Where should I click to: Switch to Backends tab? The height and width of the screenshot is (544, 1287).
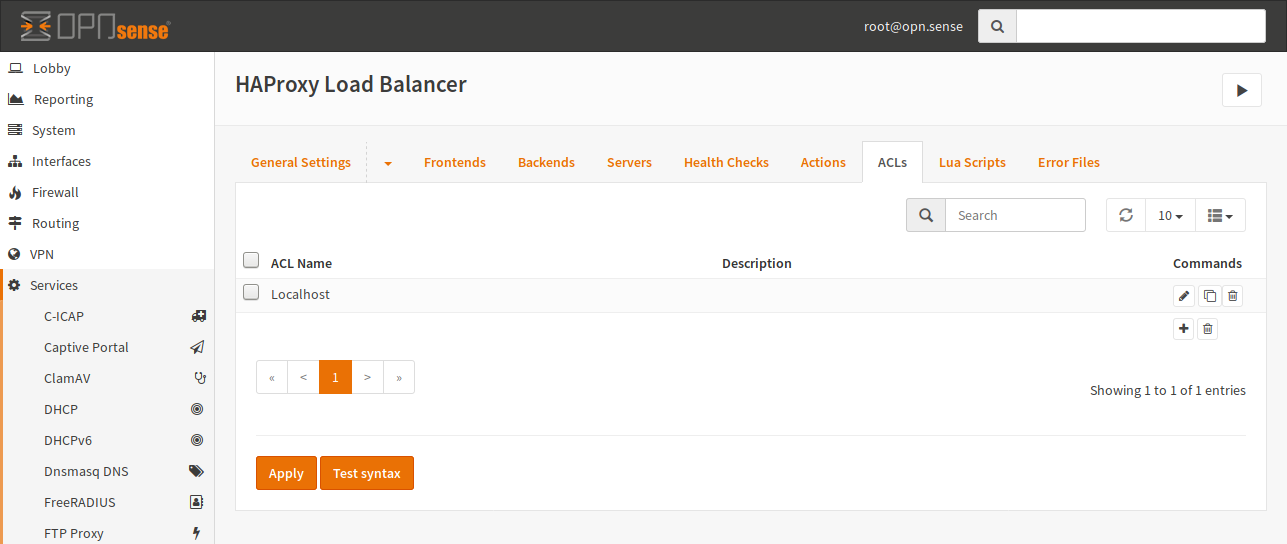pos(546,162)
